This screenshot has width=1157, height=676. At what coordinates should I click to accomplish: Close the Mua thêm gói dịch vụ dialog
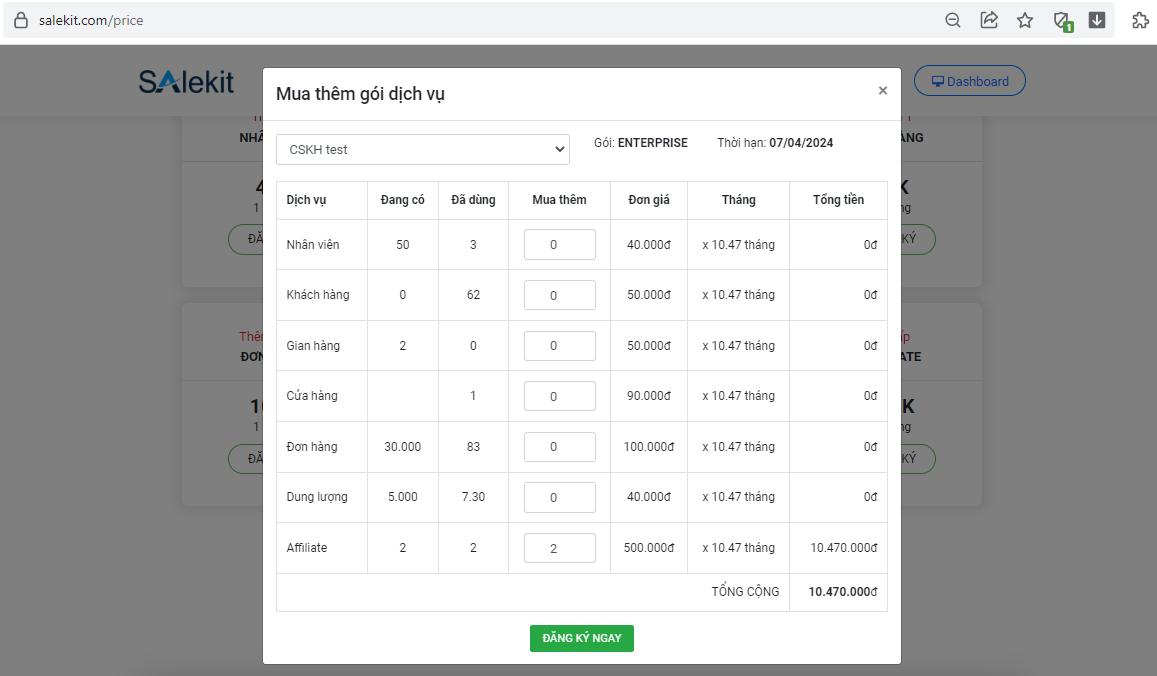coord(882,91)
